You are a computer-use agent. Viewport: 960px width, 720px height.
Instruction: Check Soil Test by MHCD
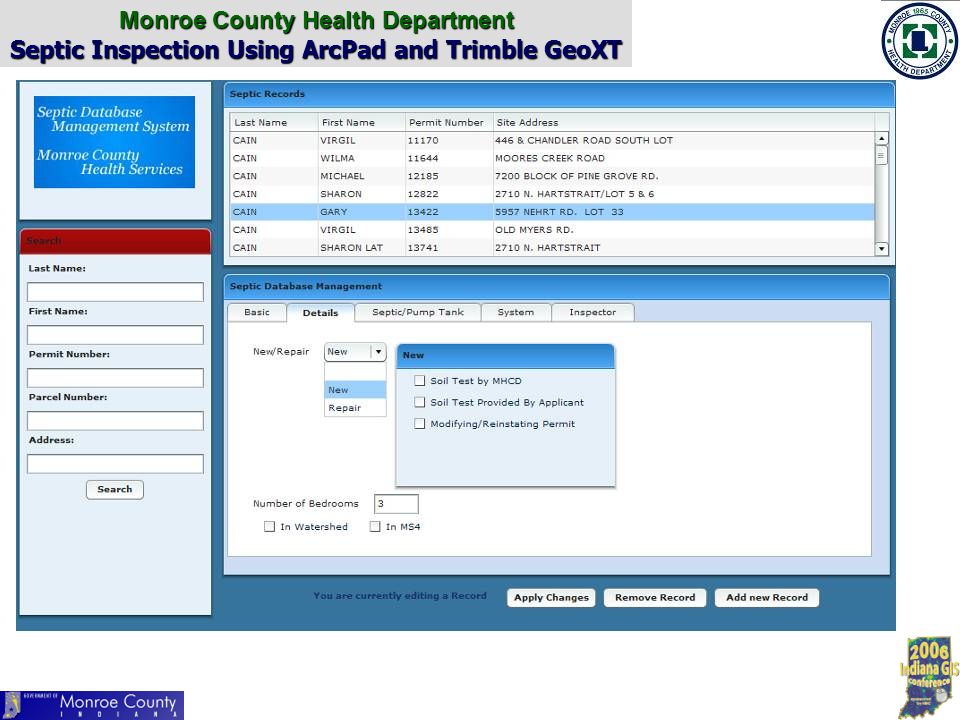pos(419,381)
